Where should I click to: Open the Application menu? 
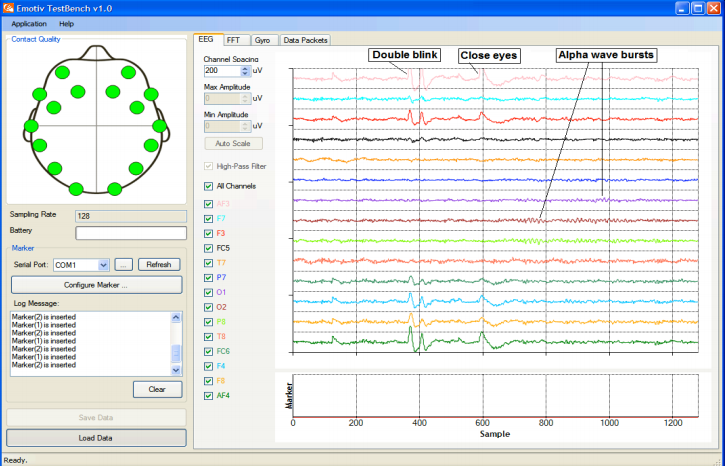coord(29,24)
